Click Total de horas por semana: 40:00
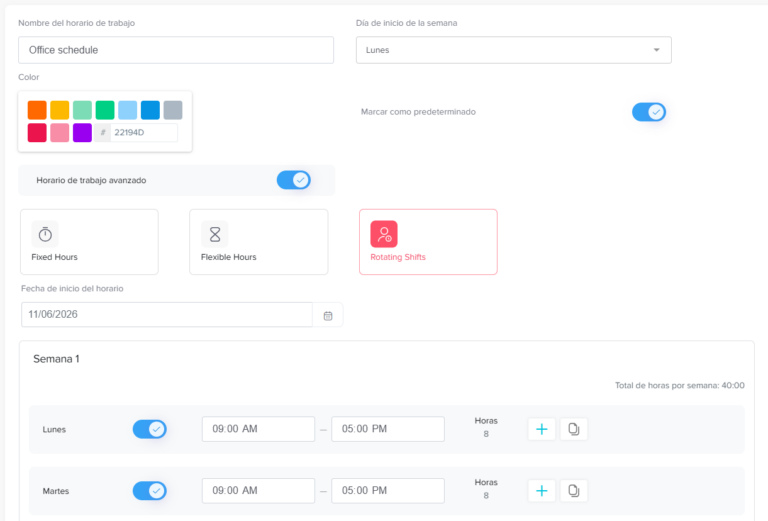 680,385
